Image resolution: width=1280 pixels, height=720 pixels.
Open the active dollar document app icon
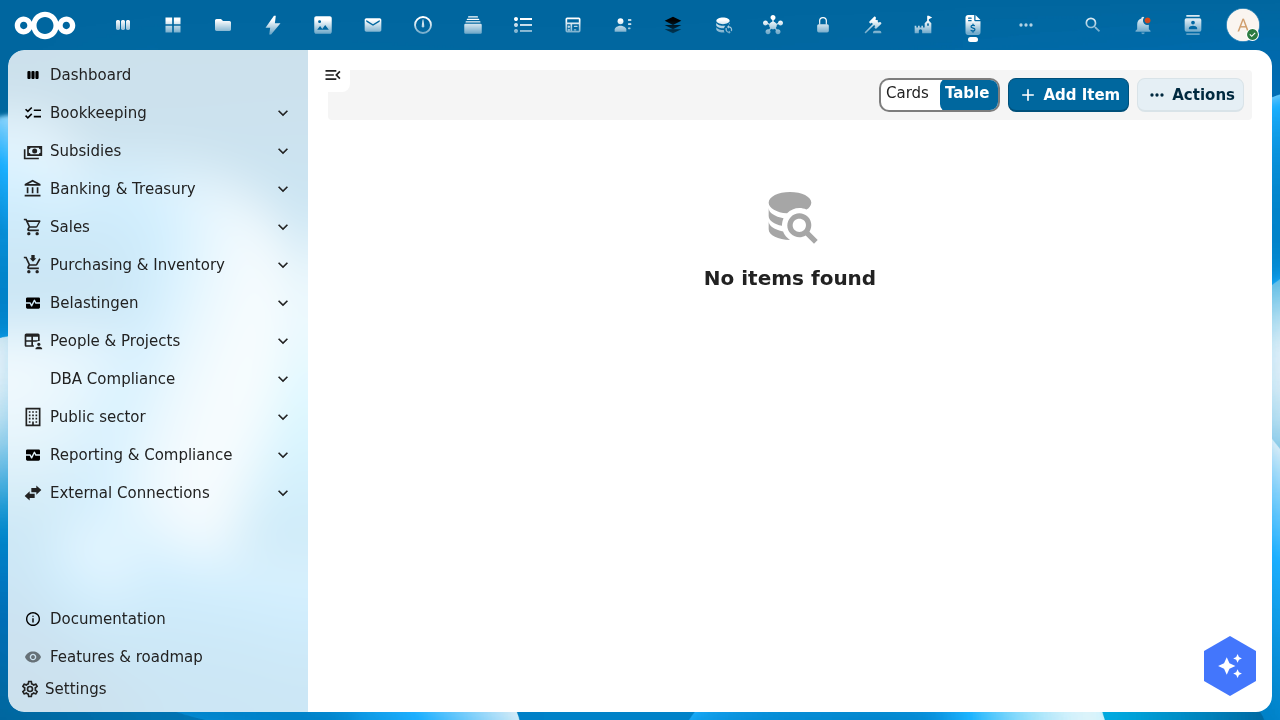[973, 25]
